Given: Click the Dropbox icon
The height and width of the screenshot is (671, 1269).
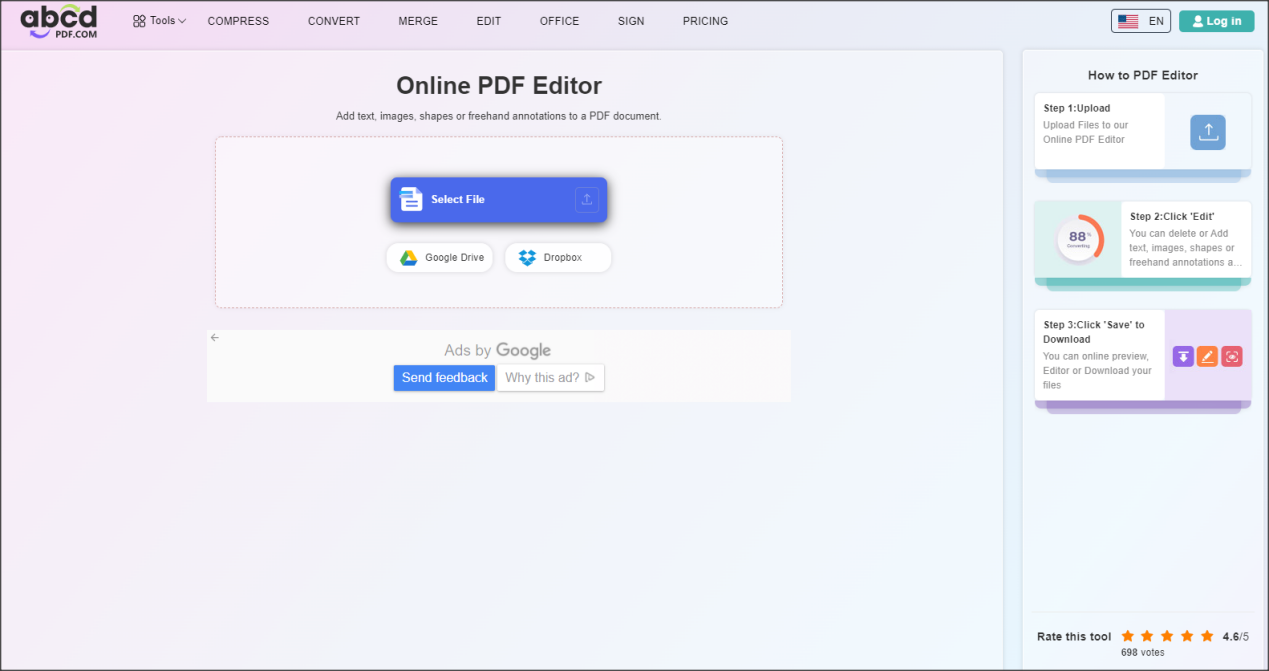Looking at the screenshot, I should (527, 257).
